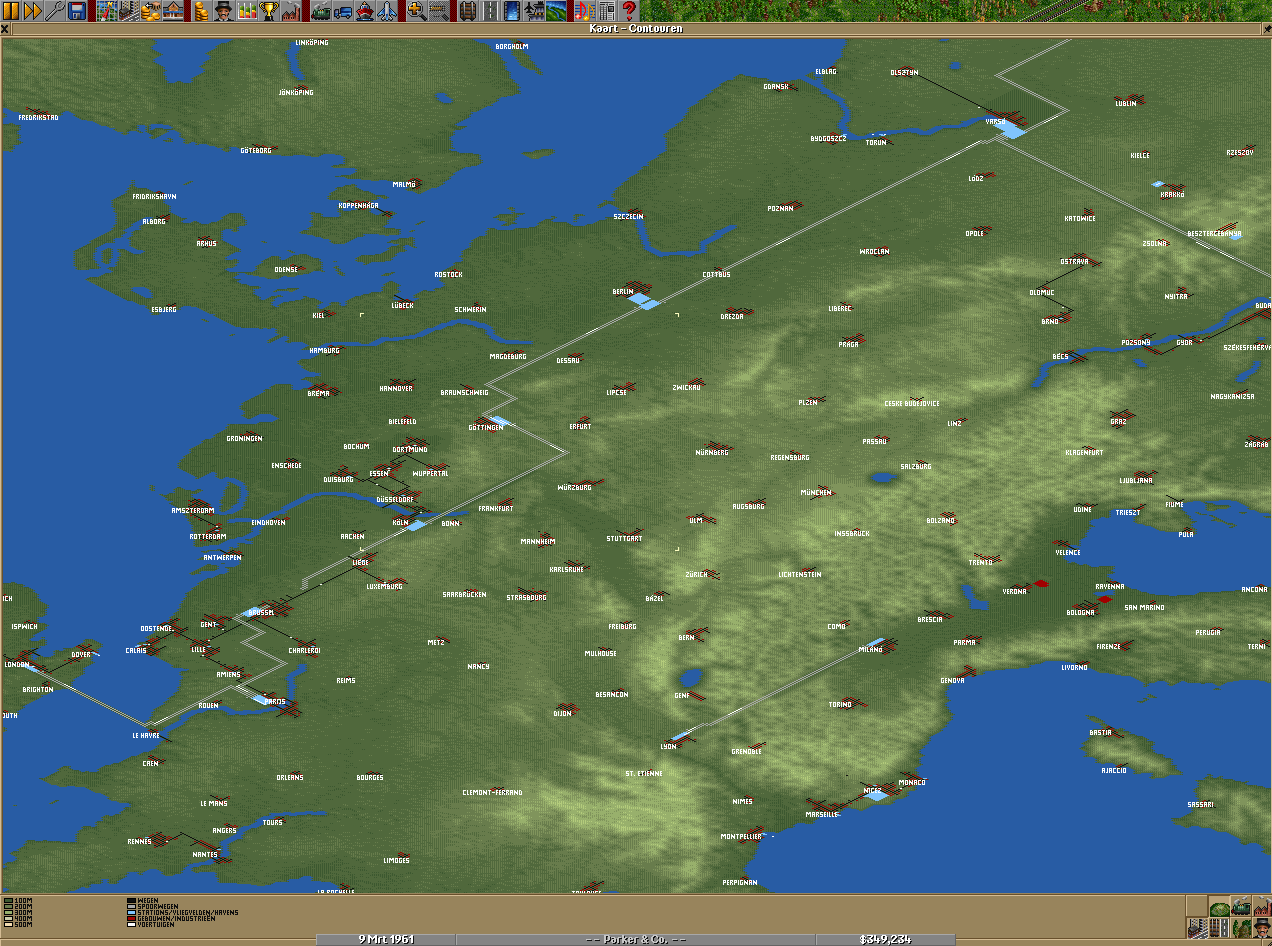Pause the game with the pause button
The image size is (1272, 946).
(11, 12)
